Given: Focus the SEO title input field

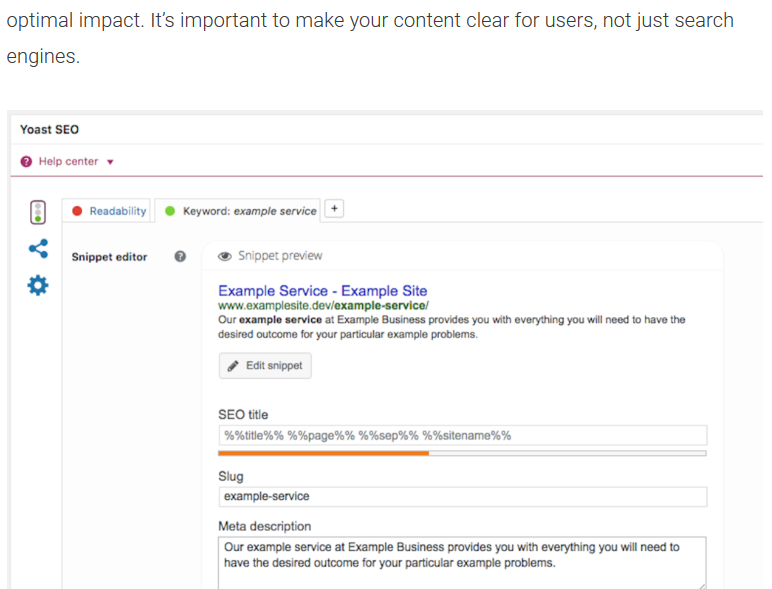Looking at the screenshot, I should (463, 435).
